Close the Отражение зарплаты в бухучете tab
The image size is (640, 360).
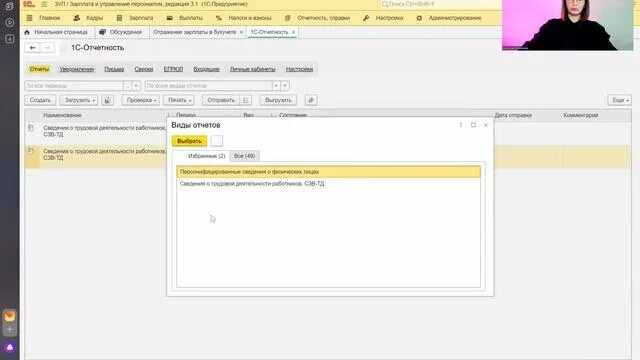pyautogui.click(x=241, y=32)
